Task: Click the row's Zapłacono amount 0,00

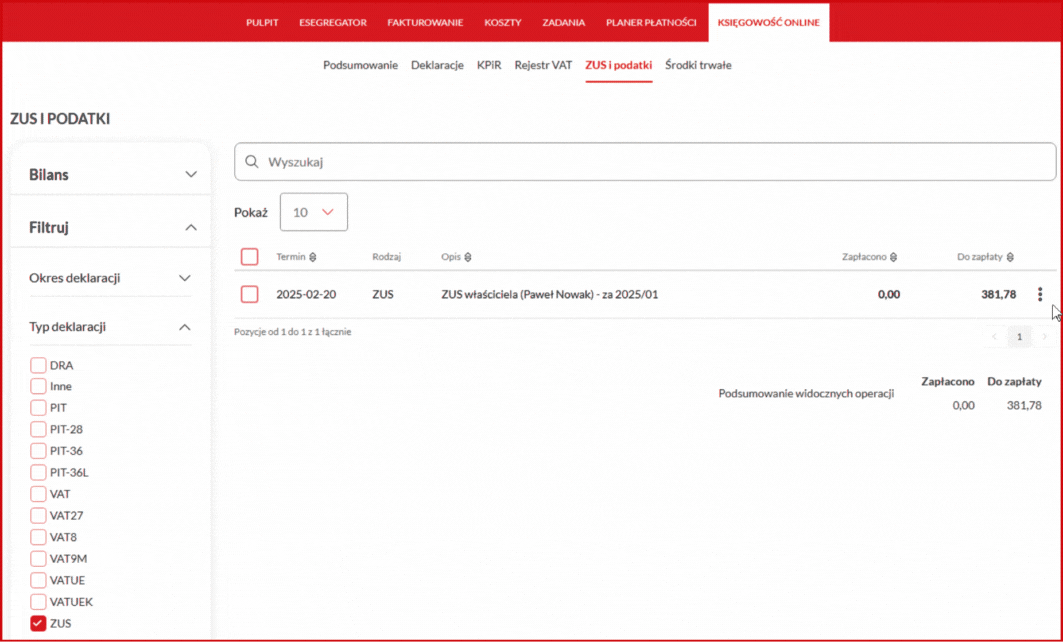Action: coord(889,294)
